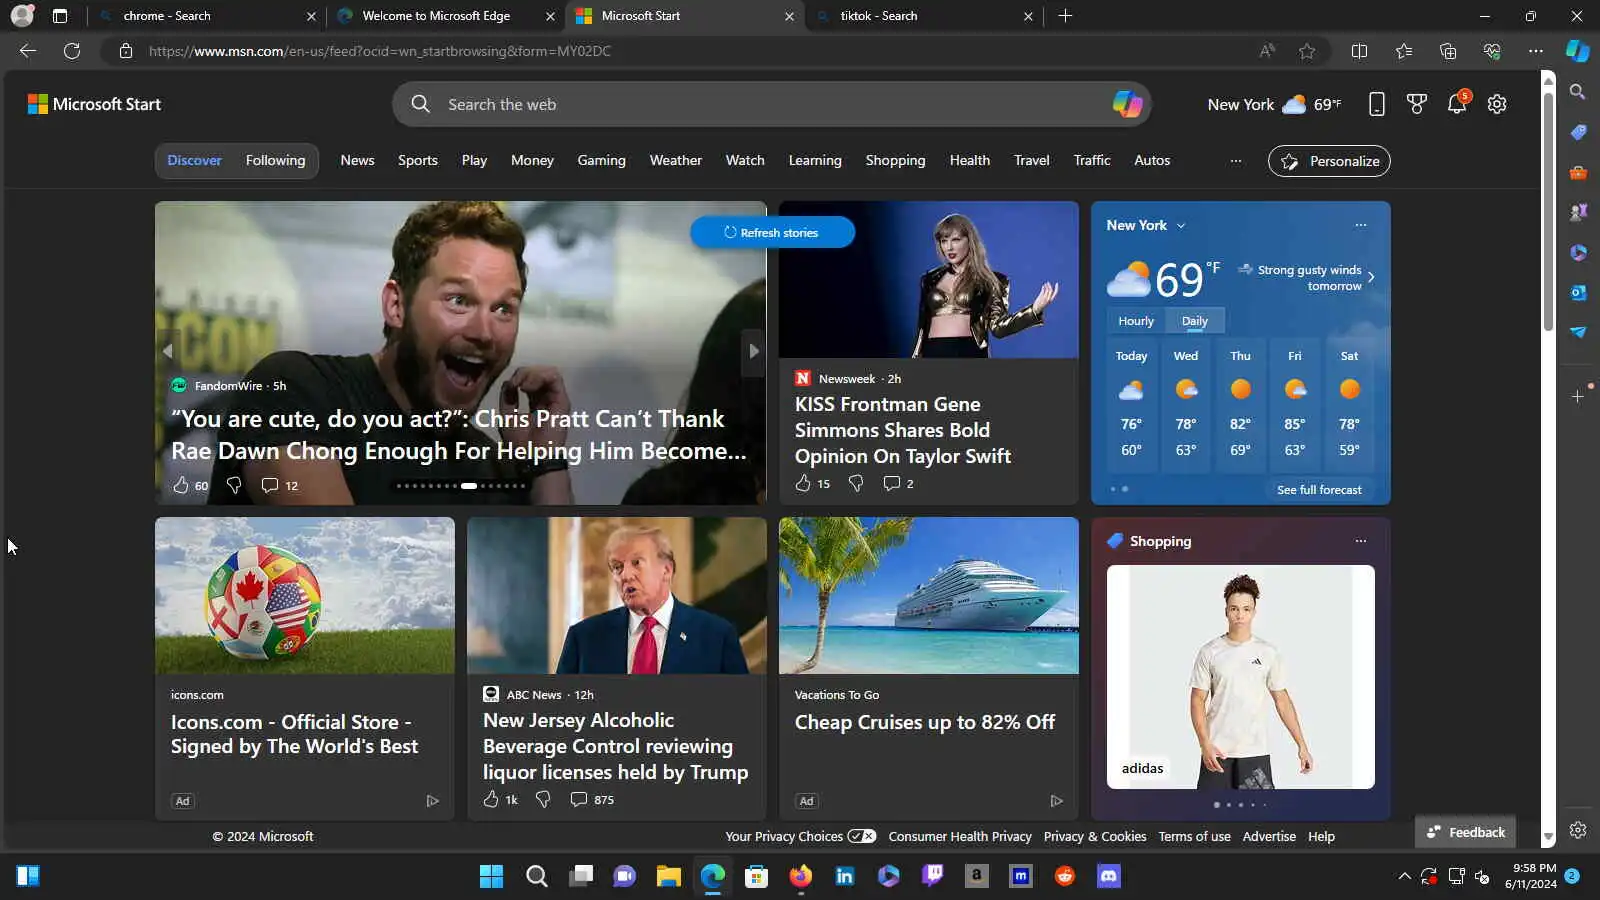The width and height of the screenshot is (1600, 900).
Task: Open Discord from the taskbar
Action: (1109, 877)
